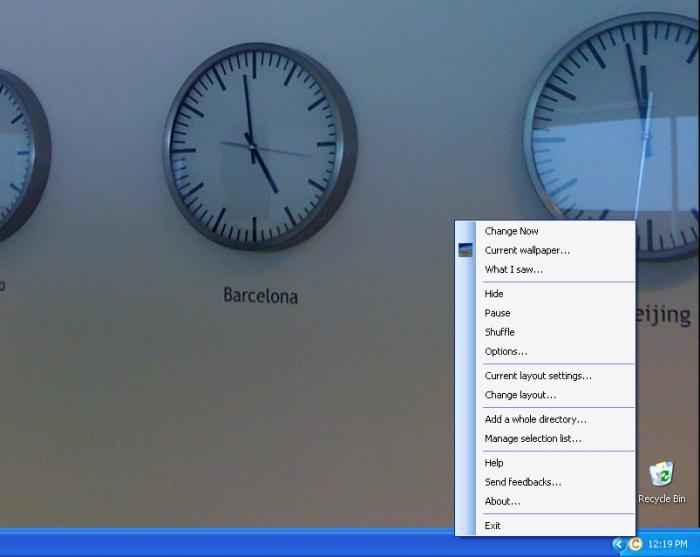The image size is (700, 557).
Task: Toggle Shuffle in the menu
Action: [545, 332]
